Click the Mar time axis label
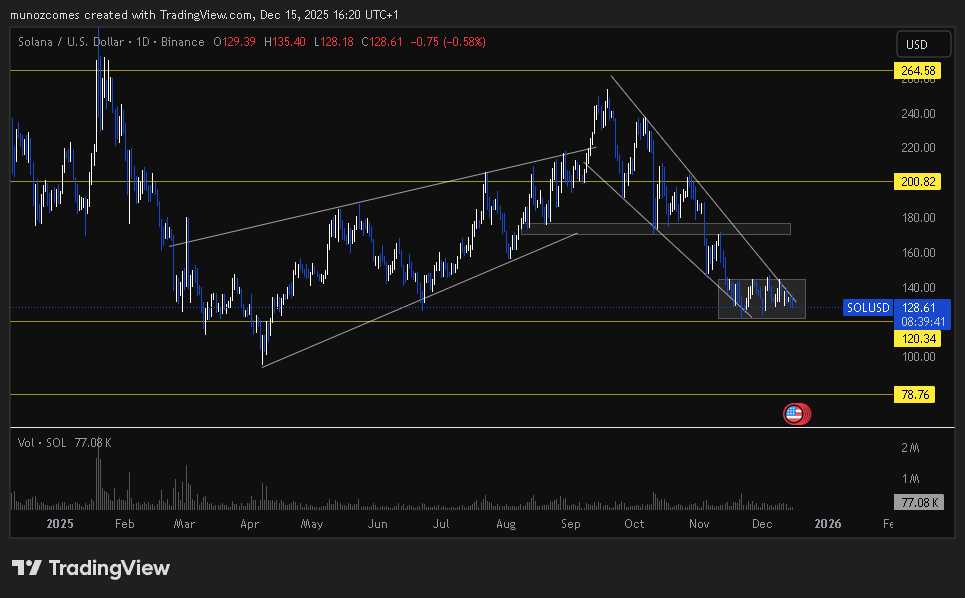 [184, 524]
